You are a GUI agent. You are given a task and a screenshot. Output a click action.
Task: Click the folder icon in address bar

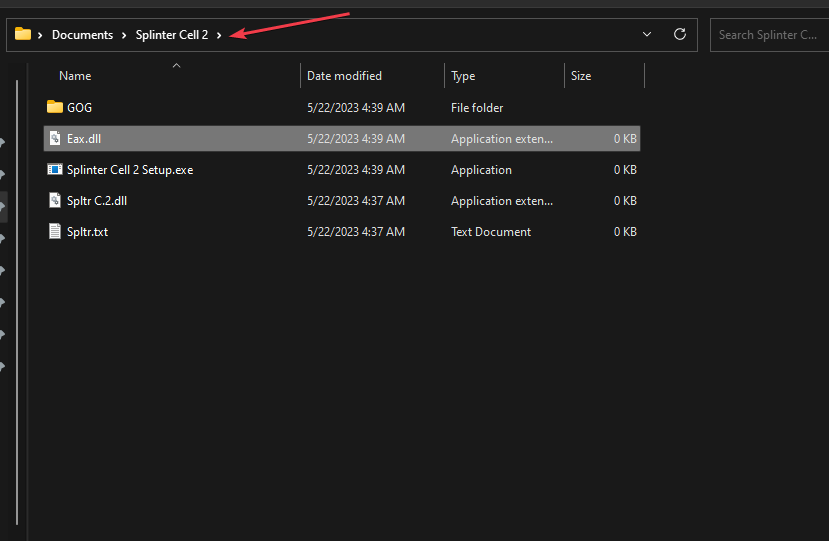click(23, 34)
